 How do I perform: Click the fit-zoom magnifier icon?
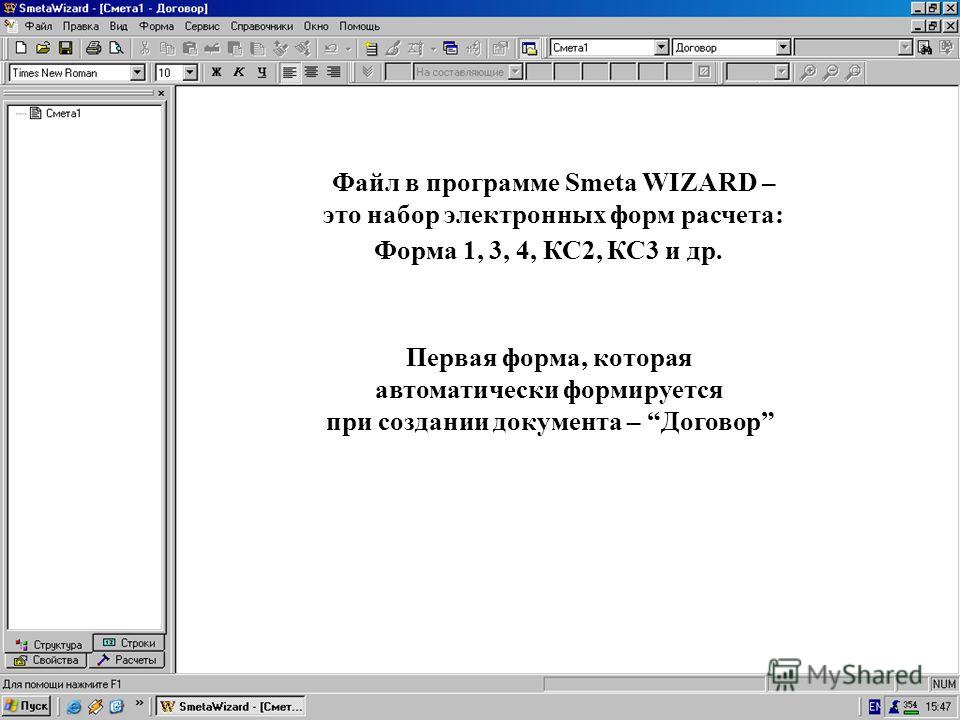853,72
